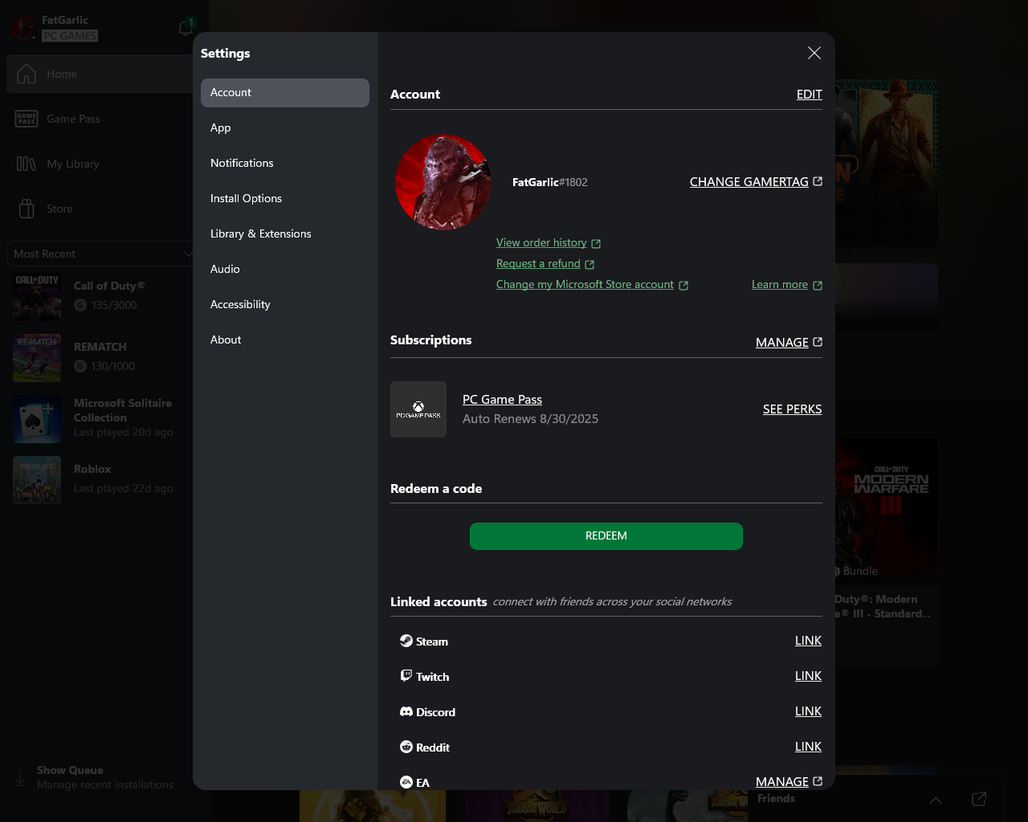Click Change my Microsoft Store account
The image size is (1028, 822).
[x=592, y=284]
